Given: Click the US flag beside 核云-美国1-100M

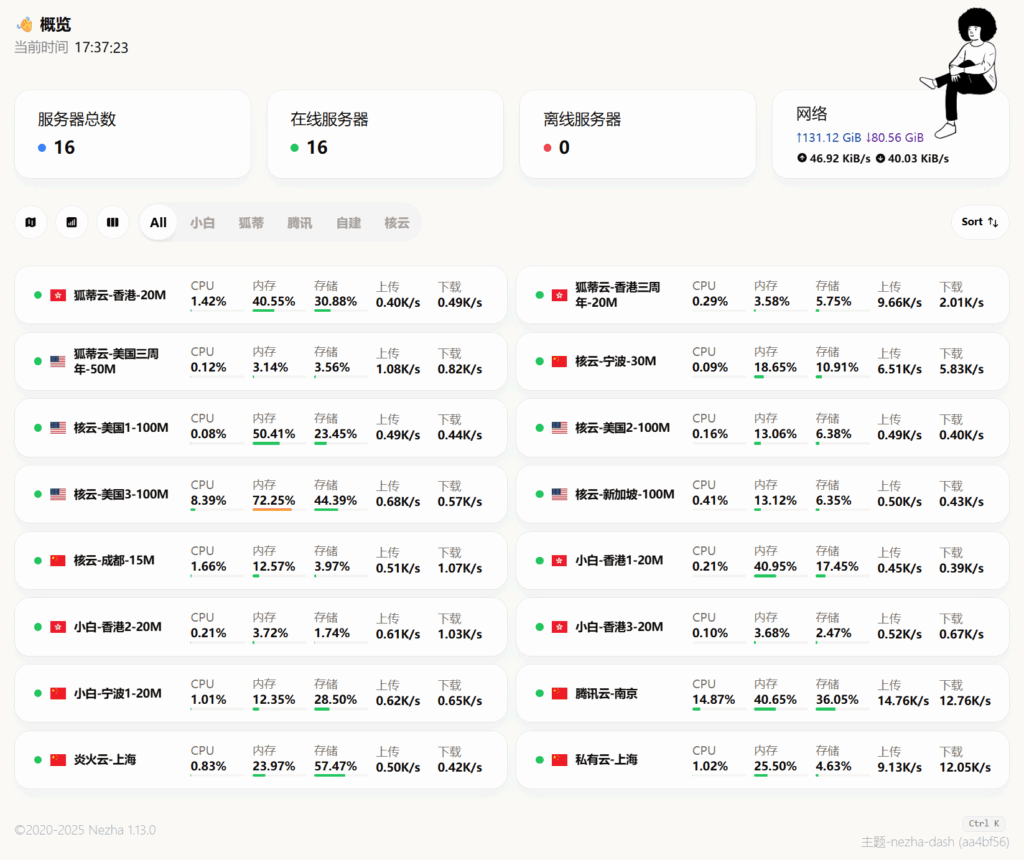Looking at the screenshot, I should [x=58, y=428].
